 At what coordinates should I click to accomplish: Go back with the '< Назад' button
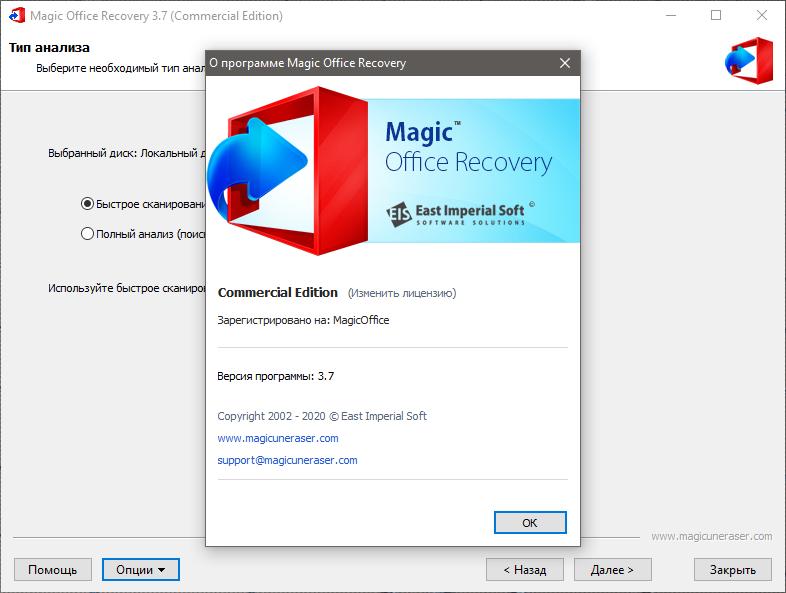click(524, 570)
